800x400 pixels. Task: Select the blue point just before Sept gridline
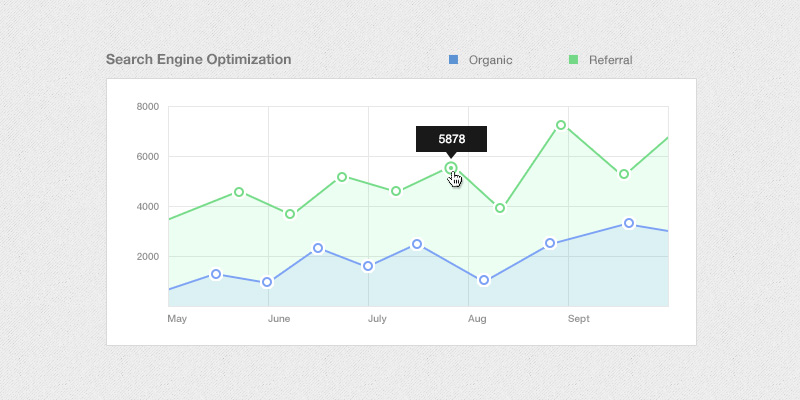(x=550, y=243)
